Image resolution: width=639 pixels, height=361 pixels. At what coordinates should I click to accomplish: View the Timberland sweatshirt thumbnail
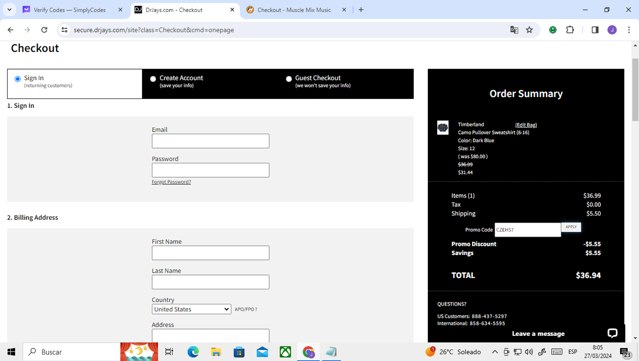[x=443, y=128]
